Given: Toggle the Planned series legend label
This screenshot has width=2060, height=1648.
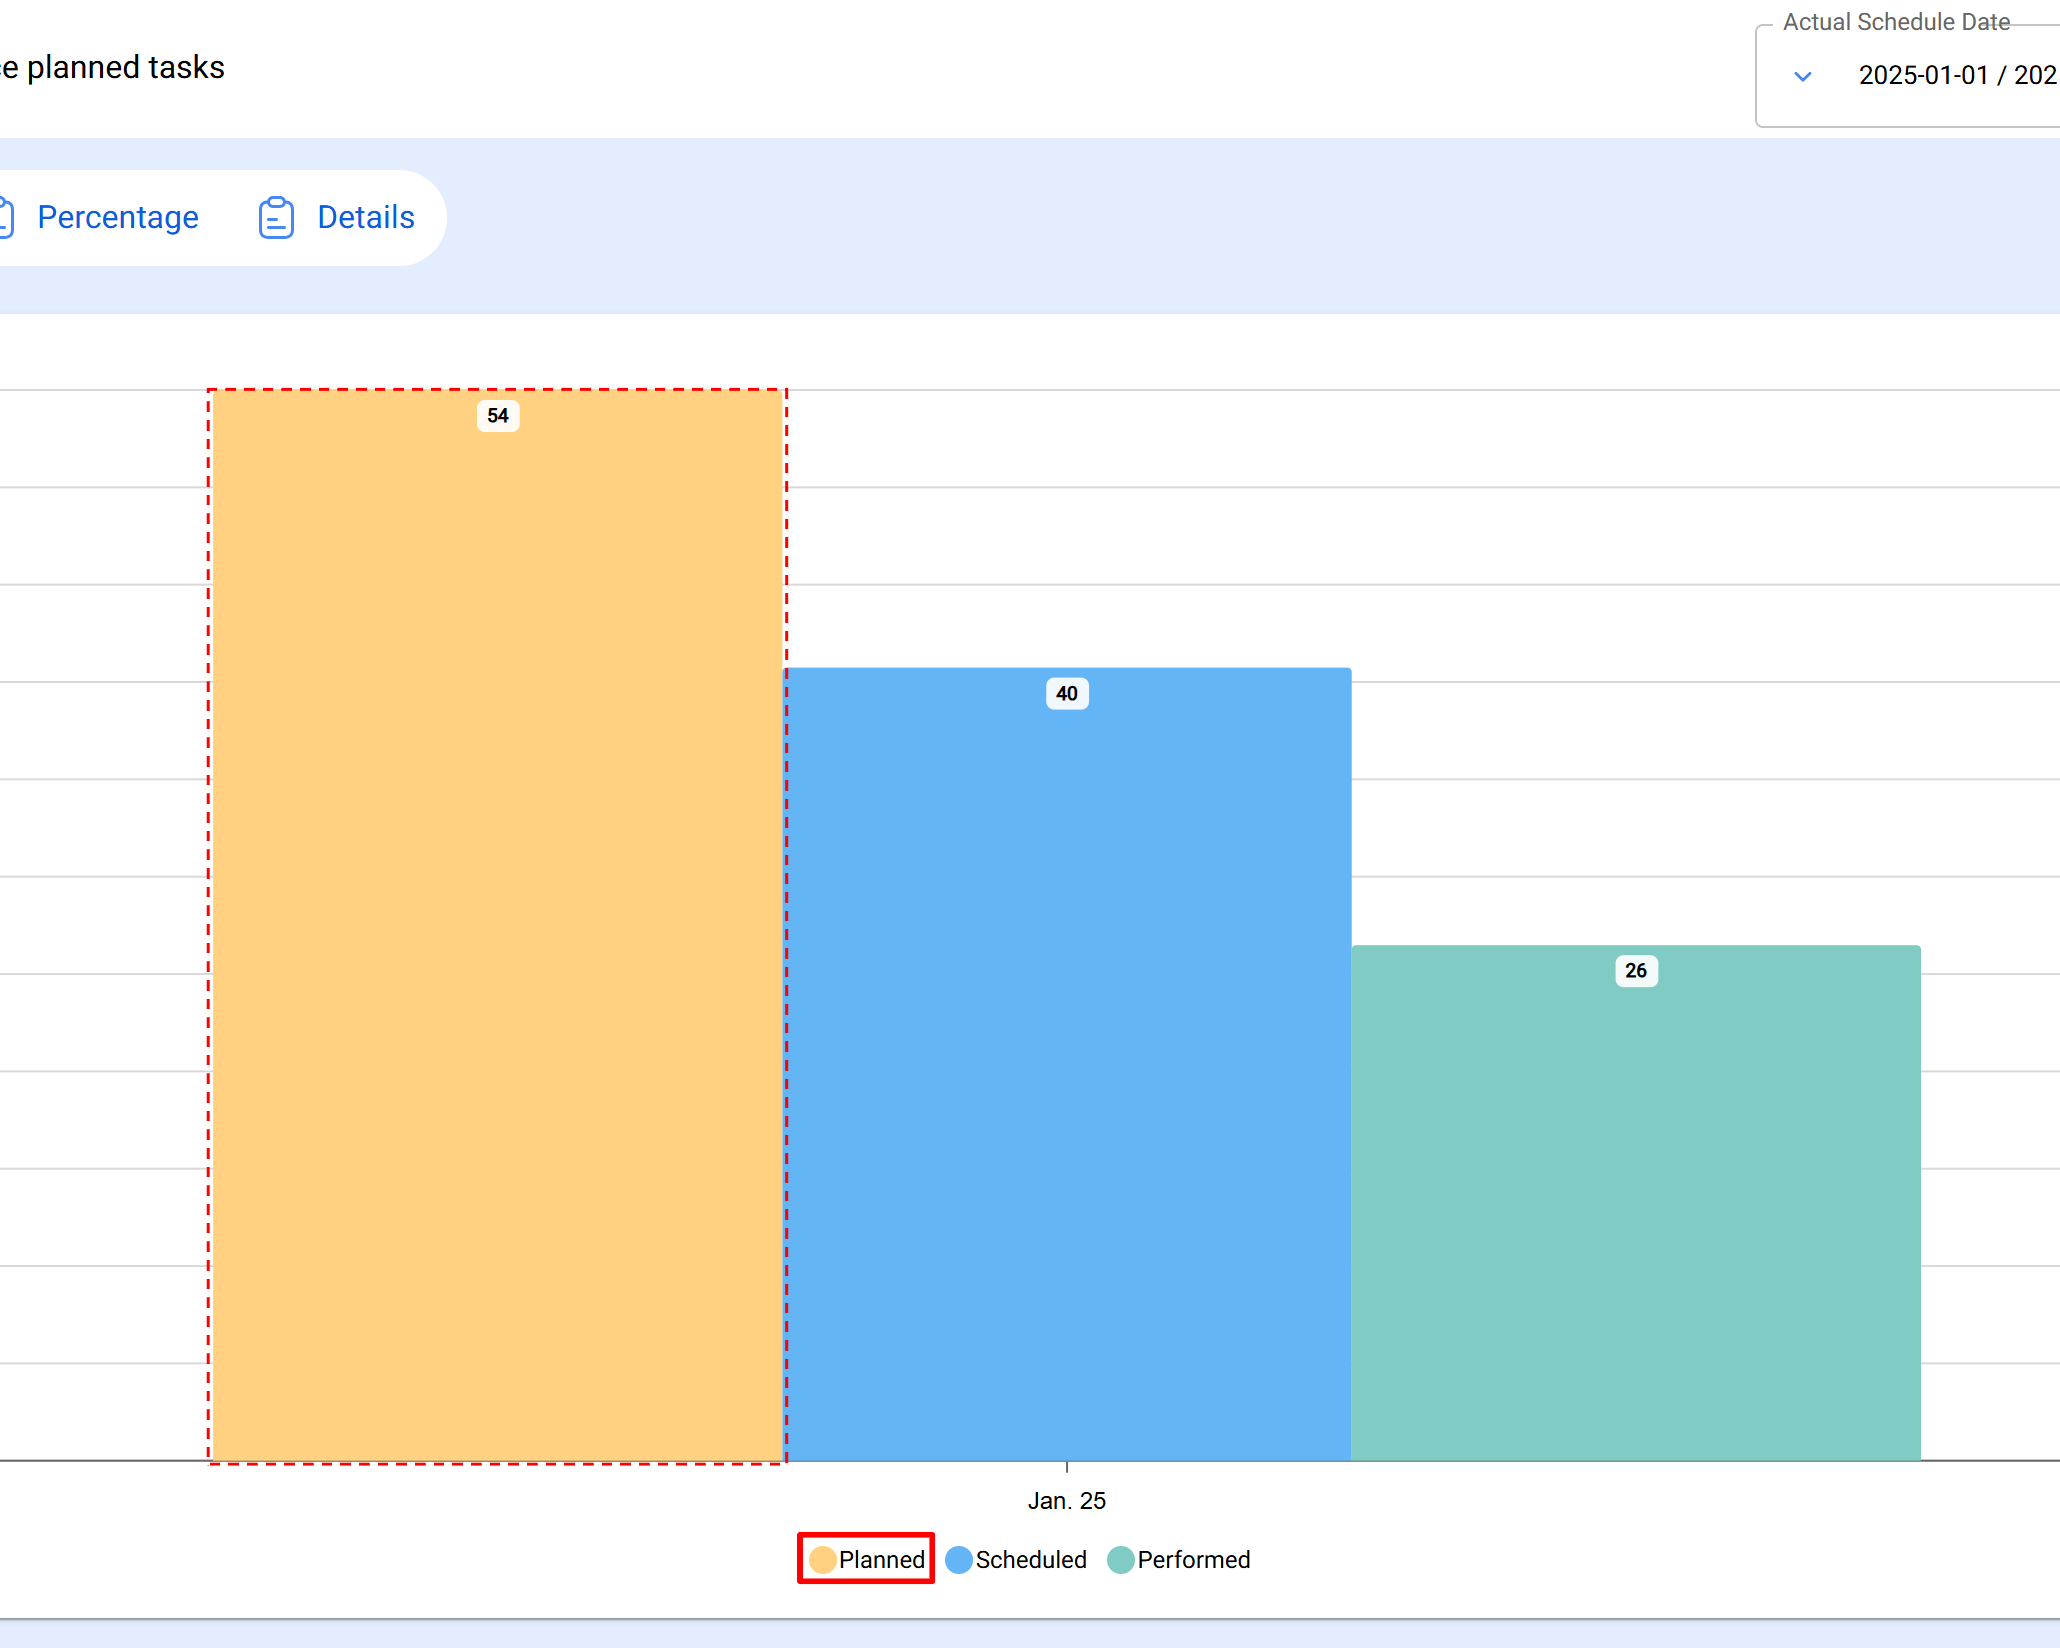Looking at the screenshot, I should coord(881,1560).
